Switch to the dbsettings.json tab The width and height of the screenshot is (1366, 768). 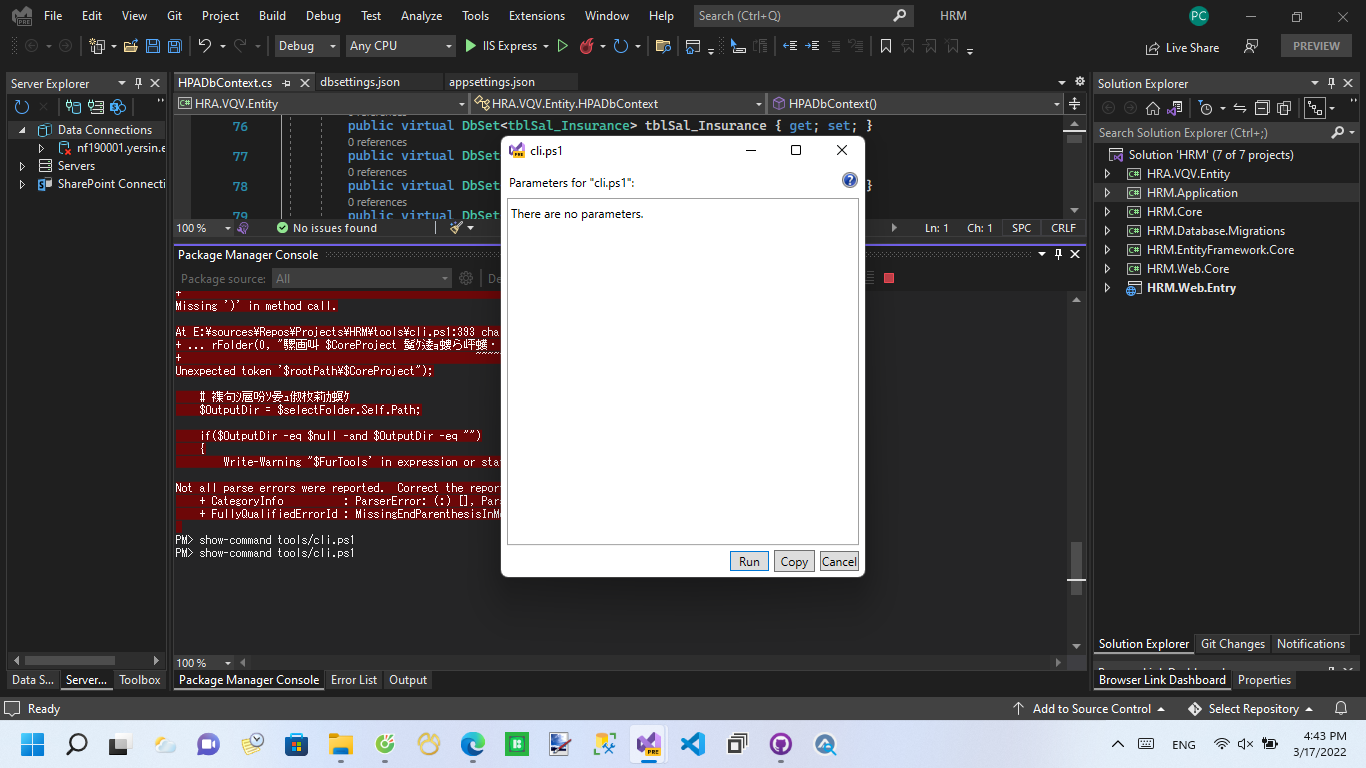point(360,82)
